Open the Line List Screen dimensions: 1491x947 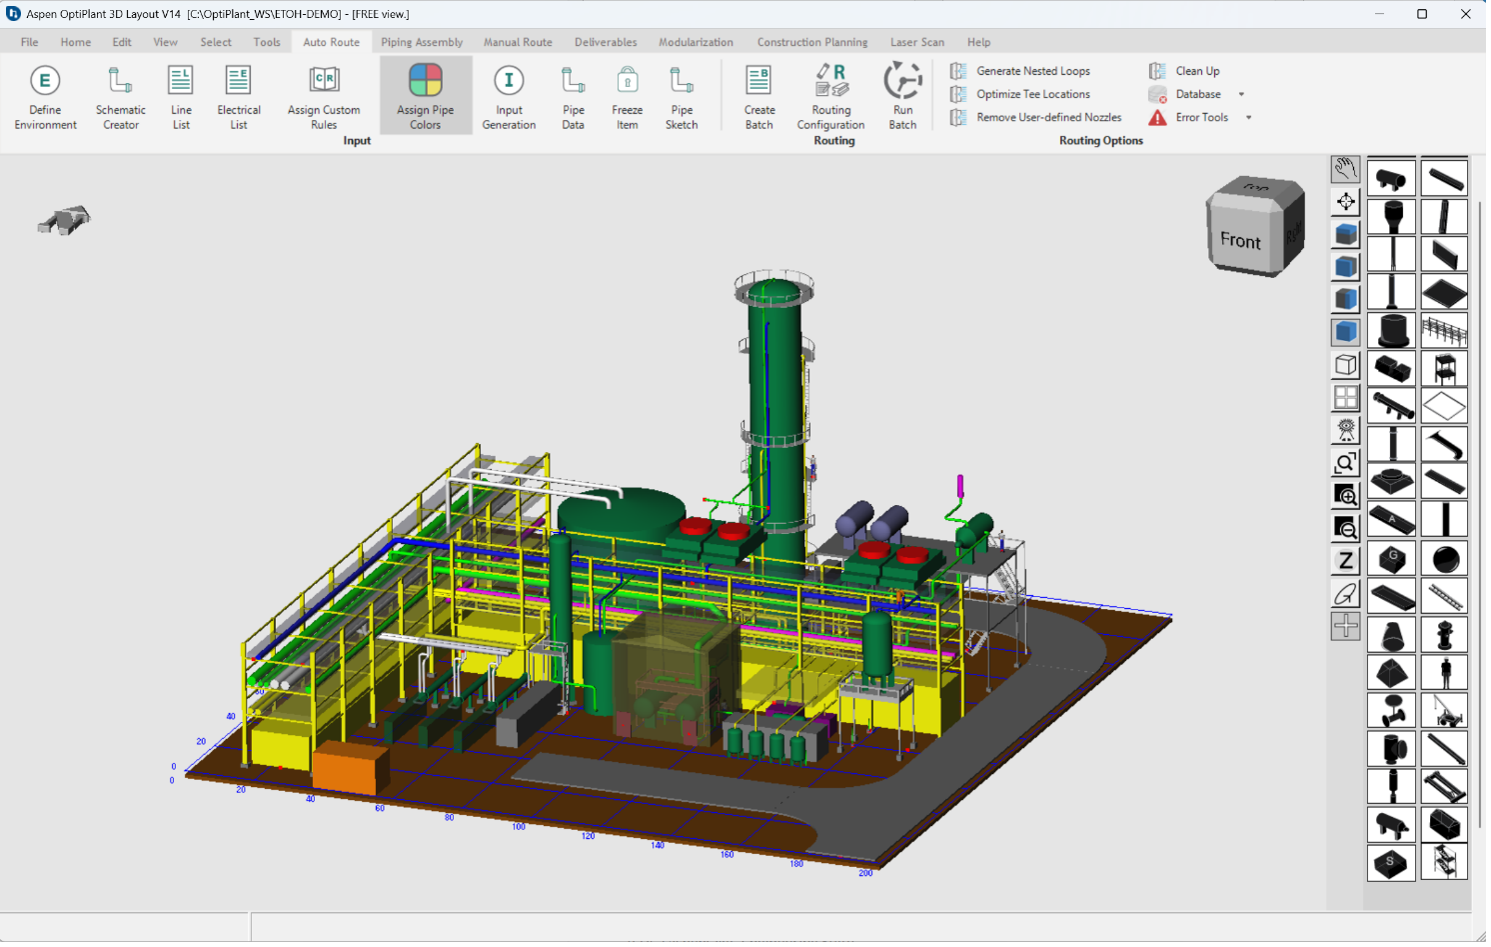pos(181,97)
